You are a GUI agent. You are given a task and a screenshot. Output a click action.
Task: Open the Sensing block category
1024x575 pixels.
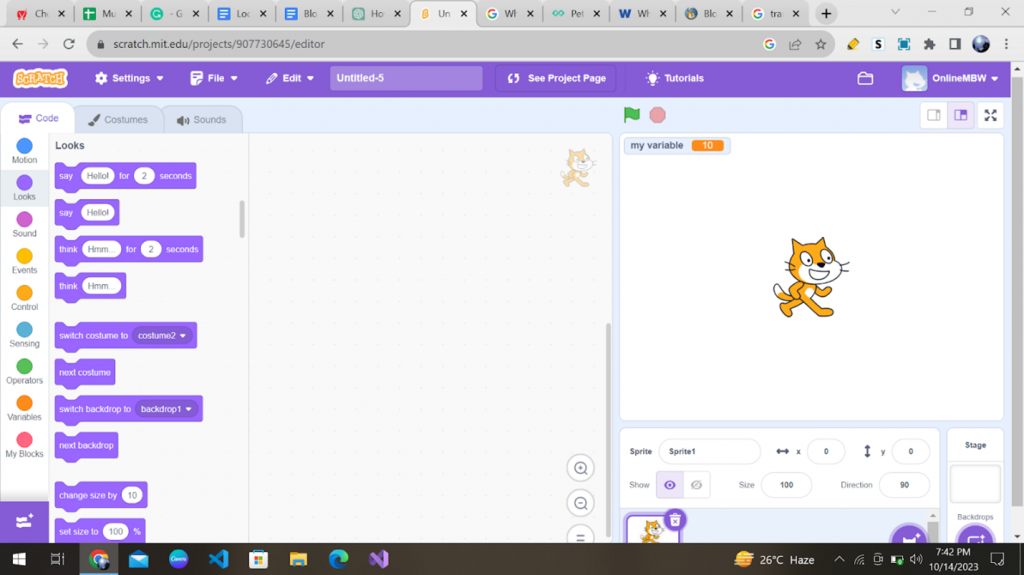24,334
